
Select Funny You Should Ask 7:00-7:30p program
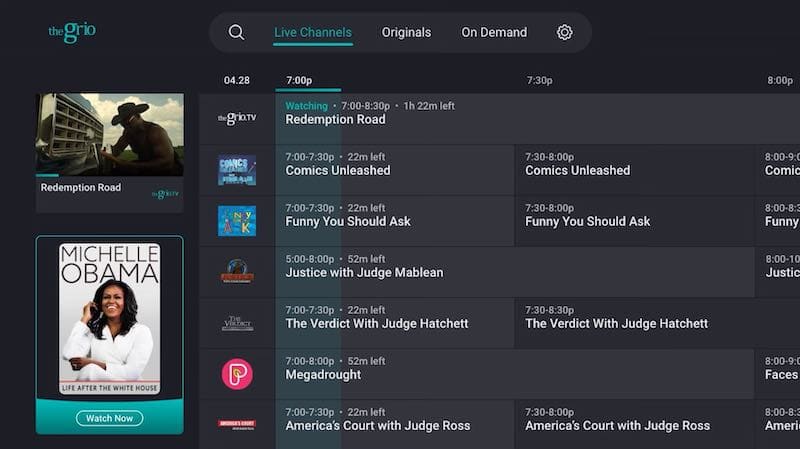point(394,221)
